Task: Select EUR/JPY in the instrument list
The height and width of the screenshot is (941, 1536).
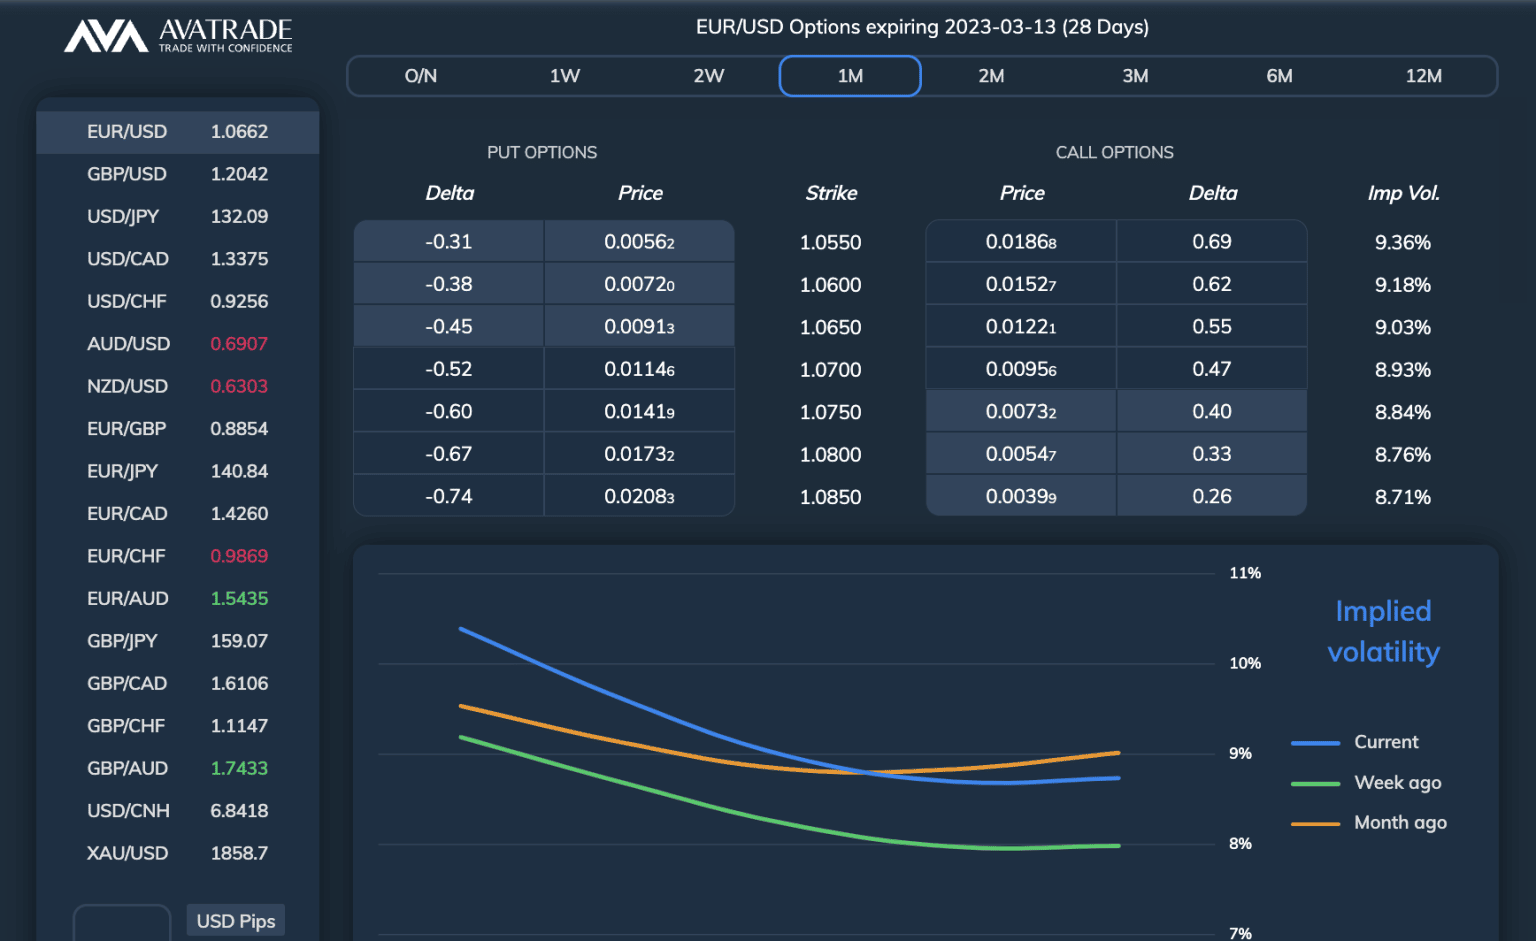Action: (x=178, y=471)
